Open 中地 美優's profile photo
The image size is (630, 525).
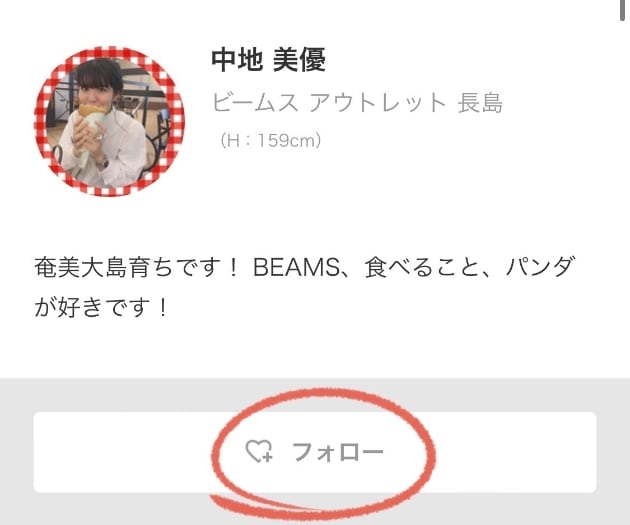[x=109, y=121]
